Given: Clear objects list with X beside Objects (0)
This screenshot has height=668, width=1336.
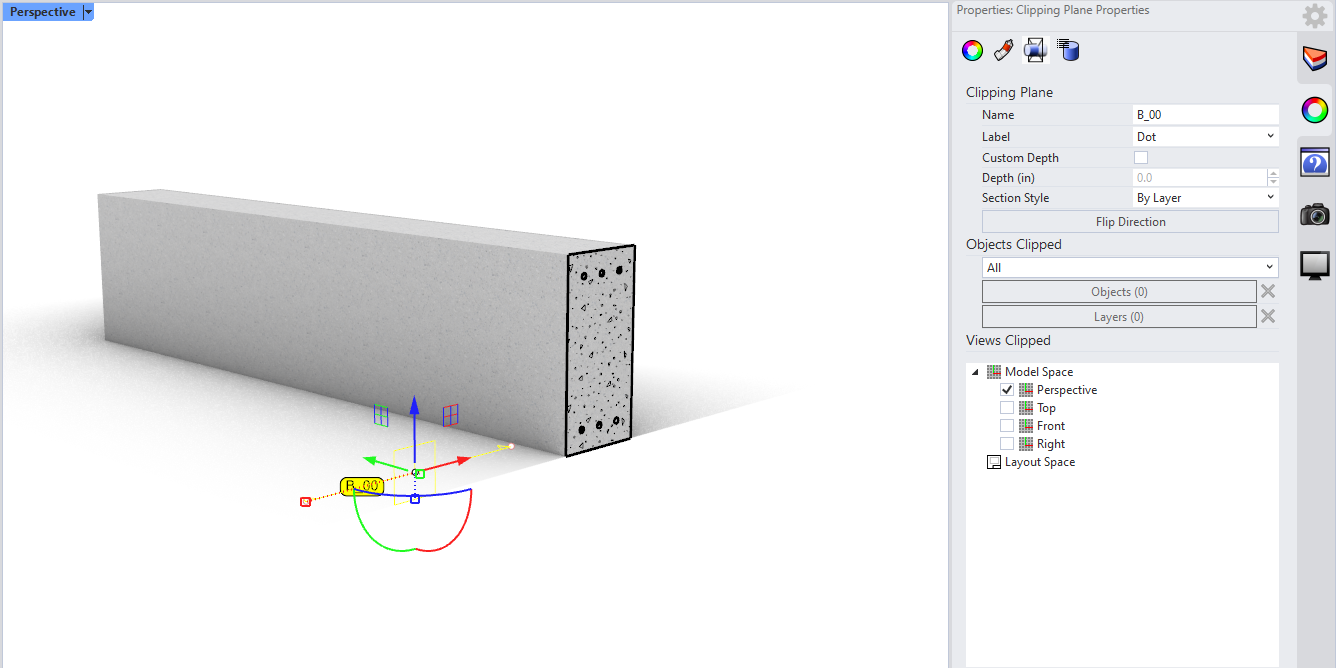Looking at the screenshot, I should [1268, 292].
